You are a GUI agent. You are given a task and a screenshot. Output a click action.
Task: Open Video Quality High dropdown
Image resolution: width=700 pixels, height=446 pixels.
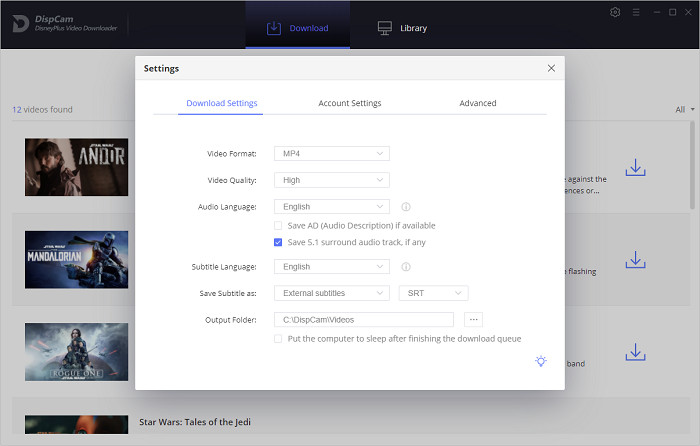click(332, 180)
